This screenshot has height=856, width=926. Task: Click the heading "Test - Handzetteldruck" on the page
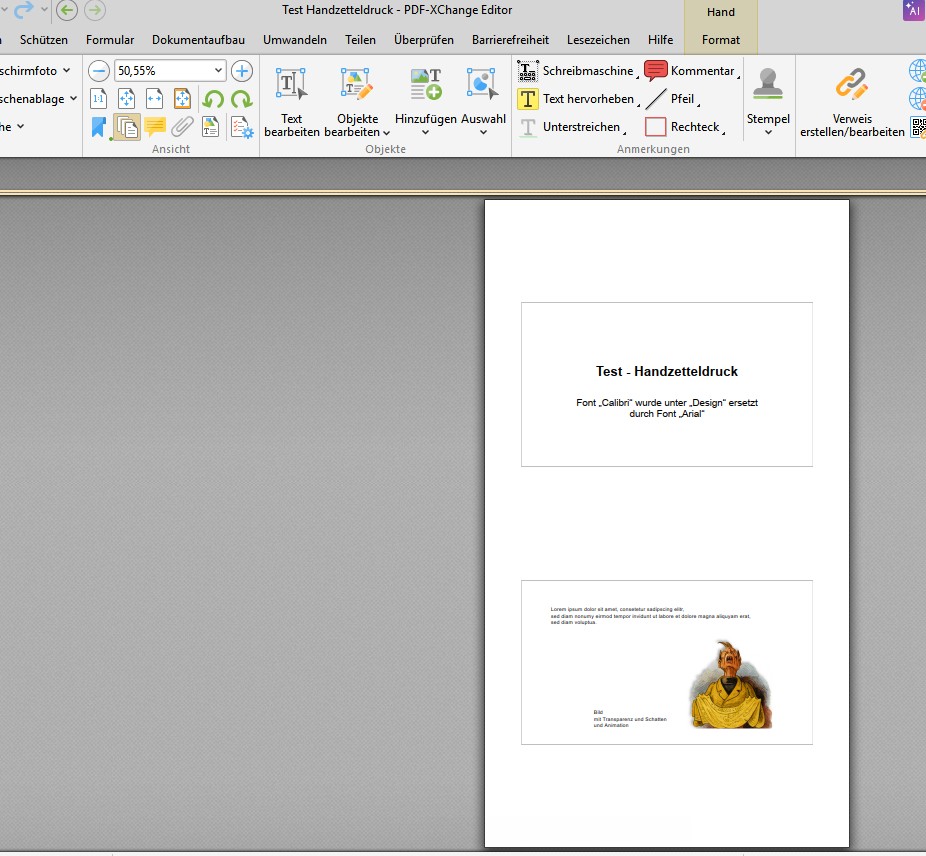point(667,371)
